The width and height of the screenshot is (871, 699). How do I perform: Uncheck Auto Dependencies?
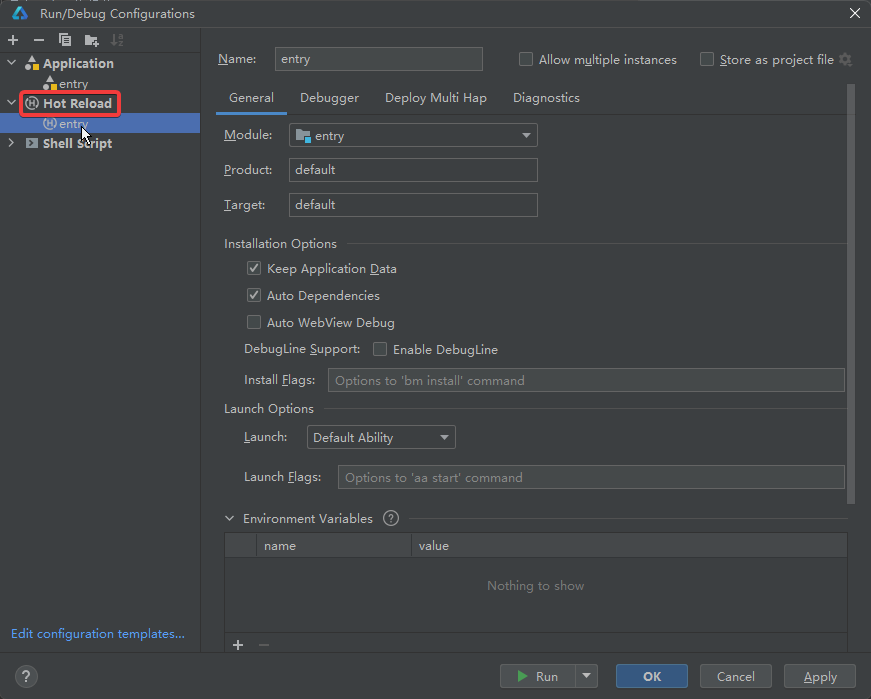click(254, 295)
